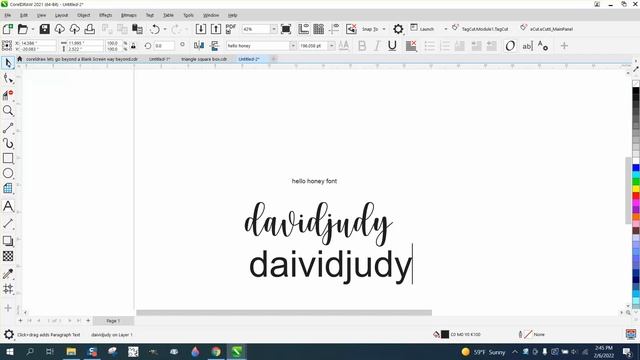Click the blue palette swatch
The height and width of the screenshot is (360, 640).
click(x=636, y=167)
